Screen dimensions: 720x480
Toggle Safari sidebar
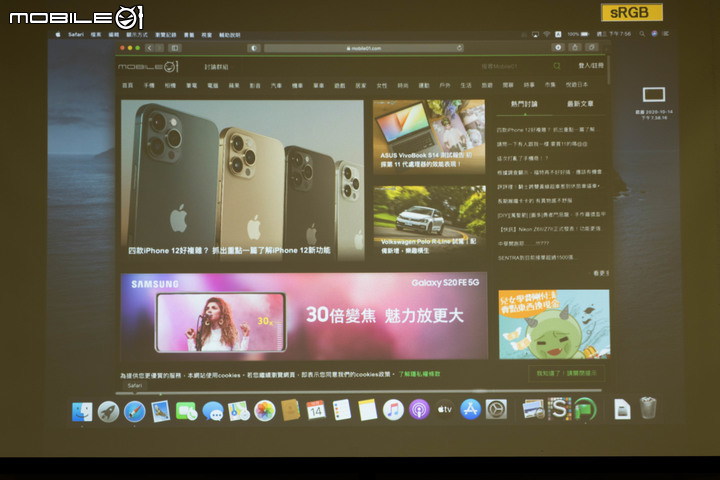174,48
